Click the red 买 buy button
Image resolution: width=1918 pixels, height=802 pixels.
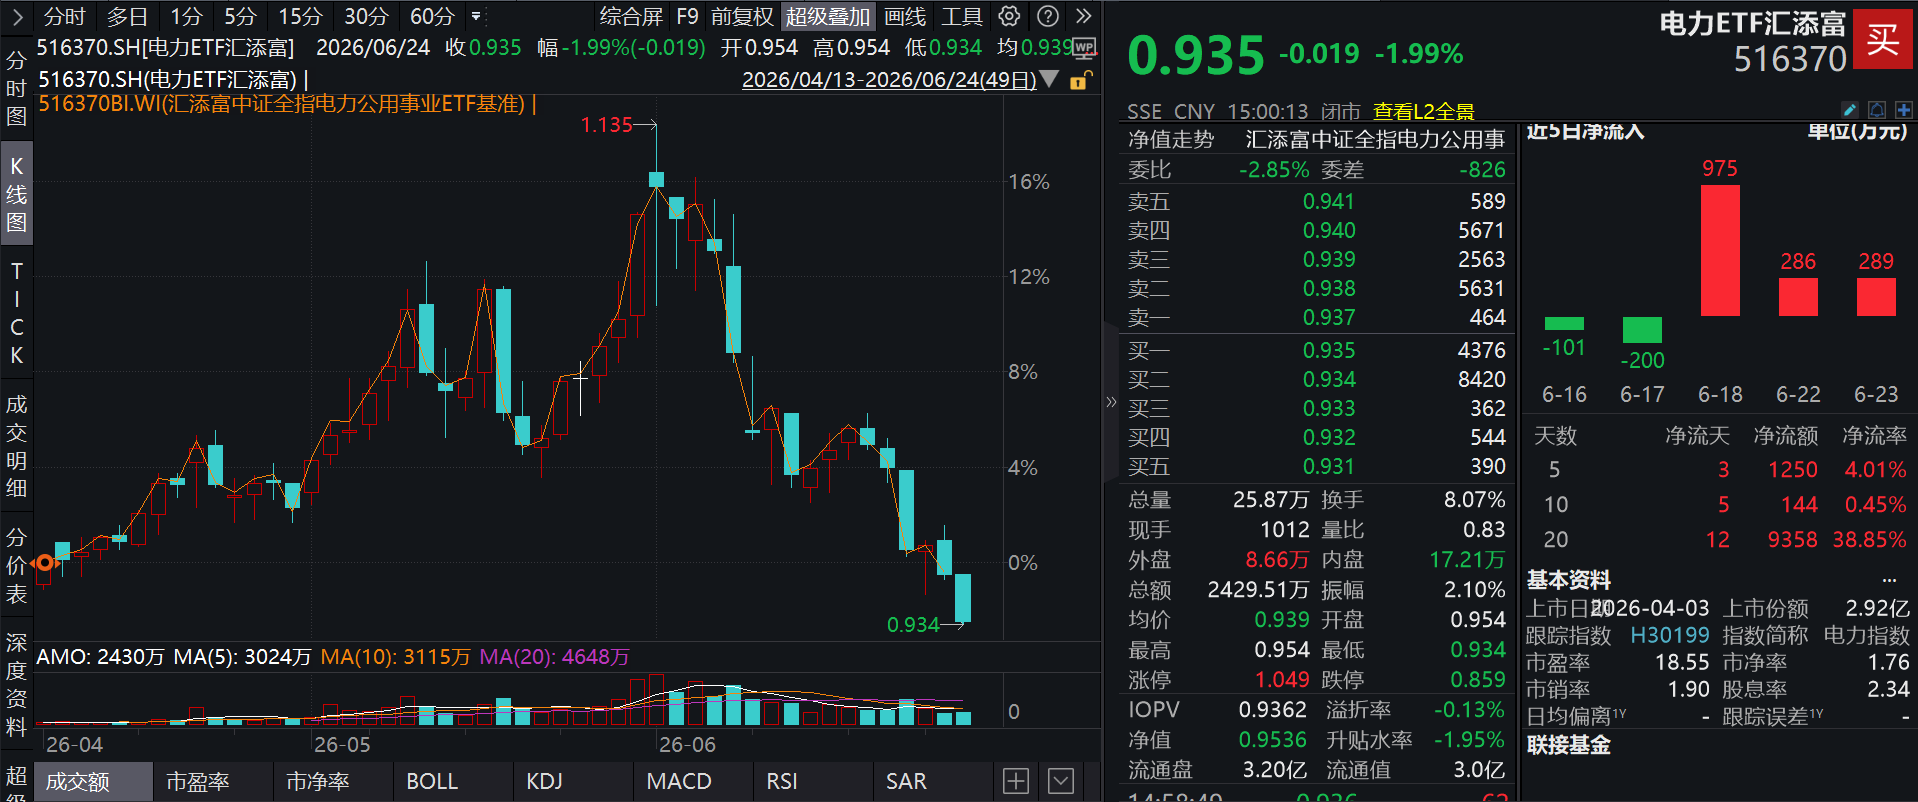pos(1883,39)
